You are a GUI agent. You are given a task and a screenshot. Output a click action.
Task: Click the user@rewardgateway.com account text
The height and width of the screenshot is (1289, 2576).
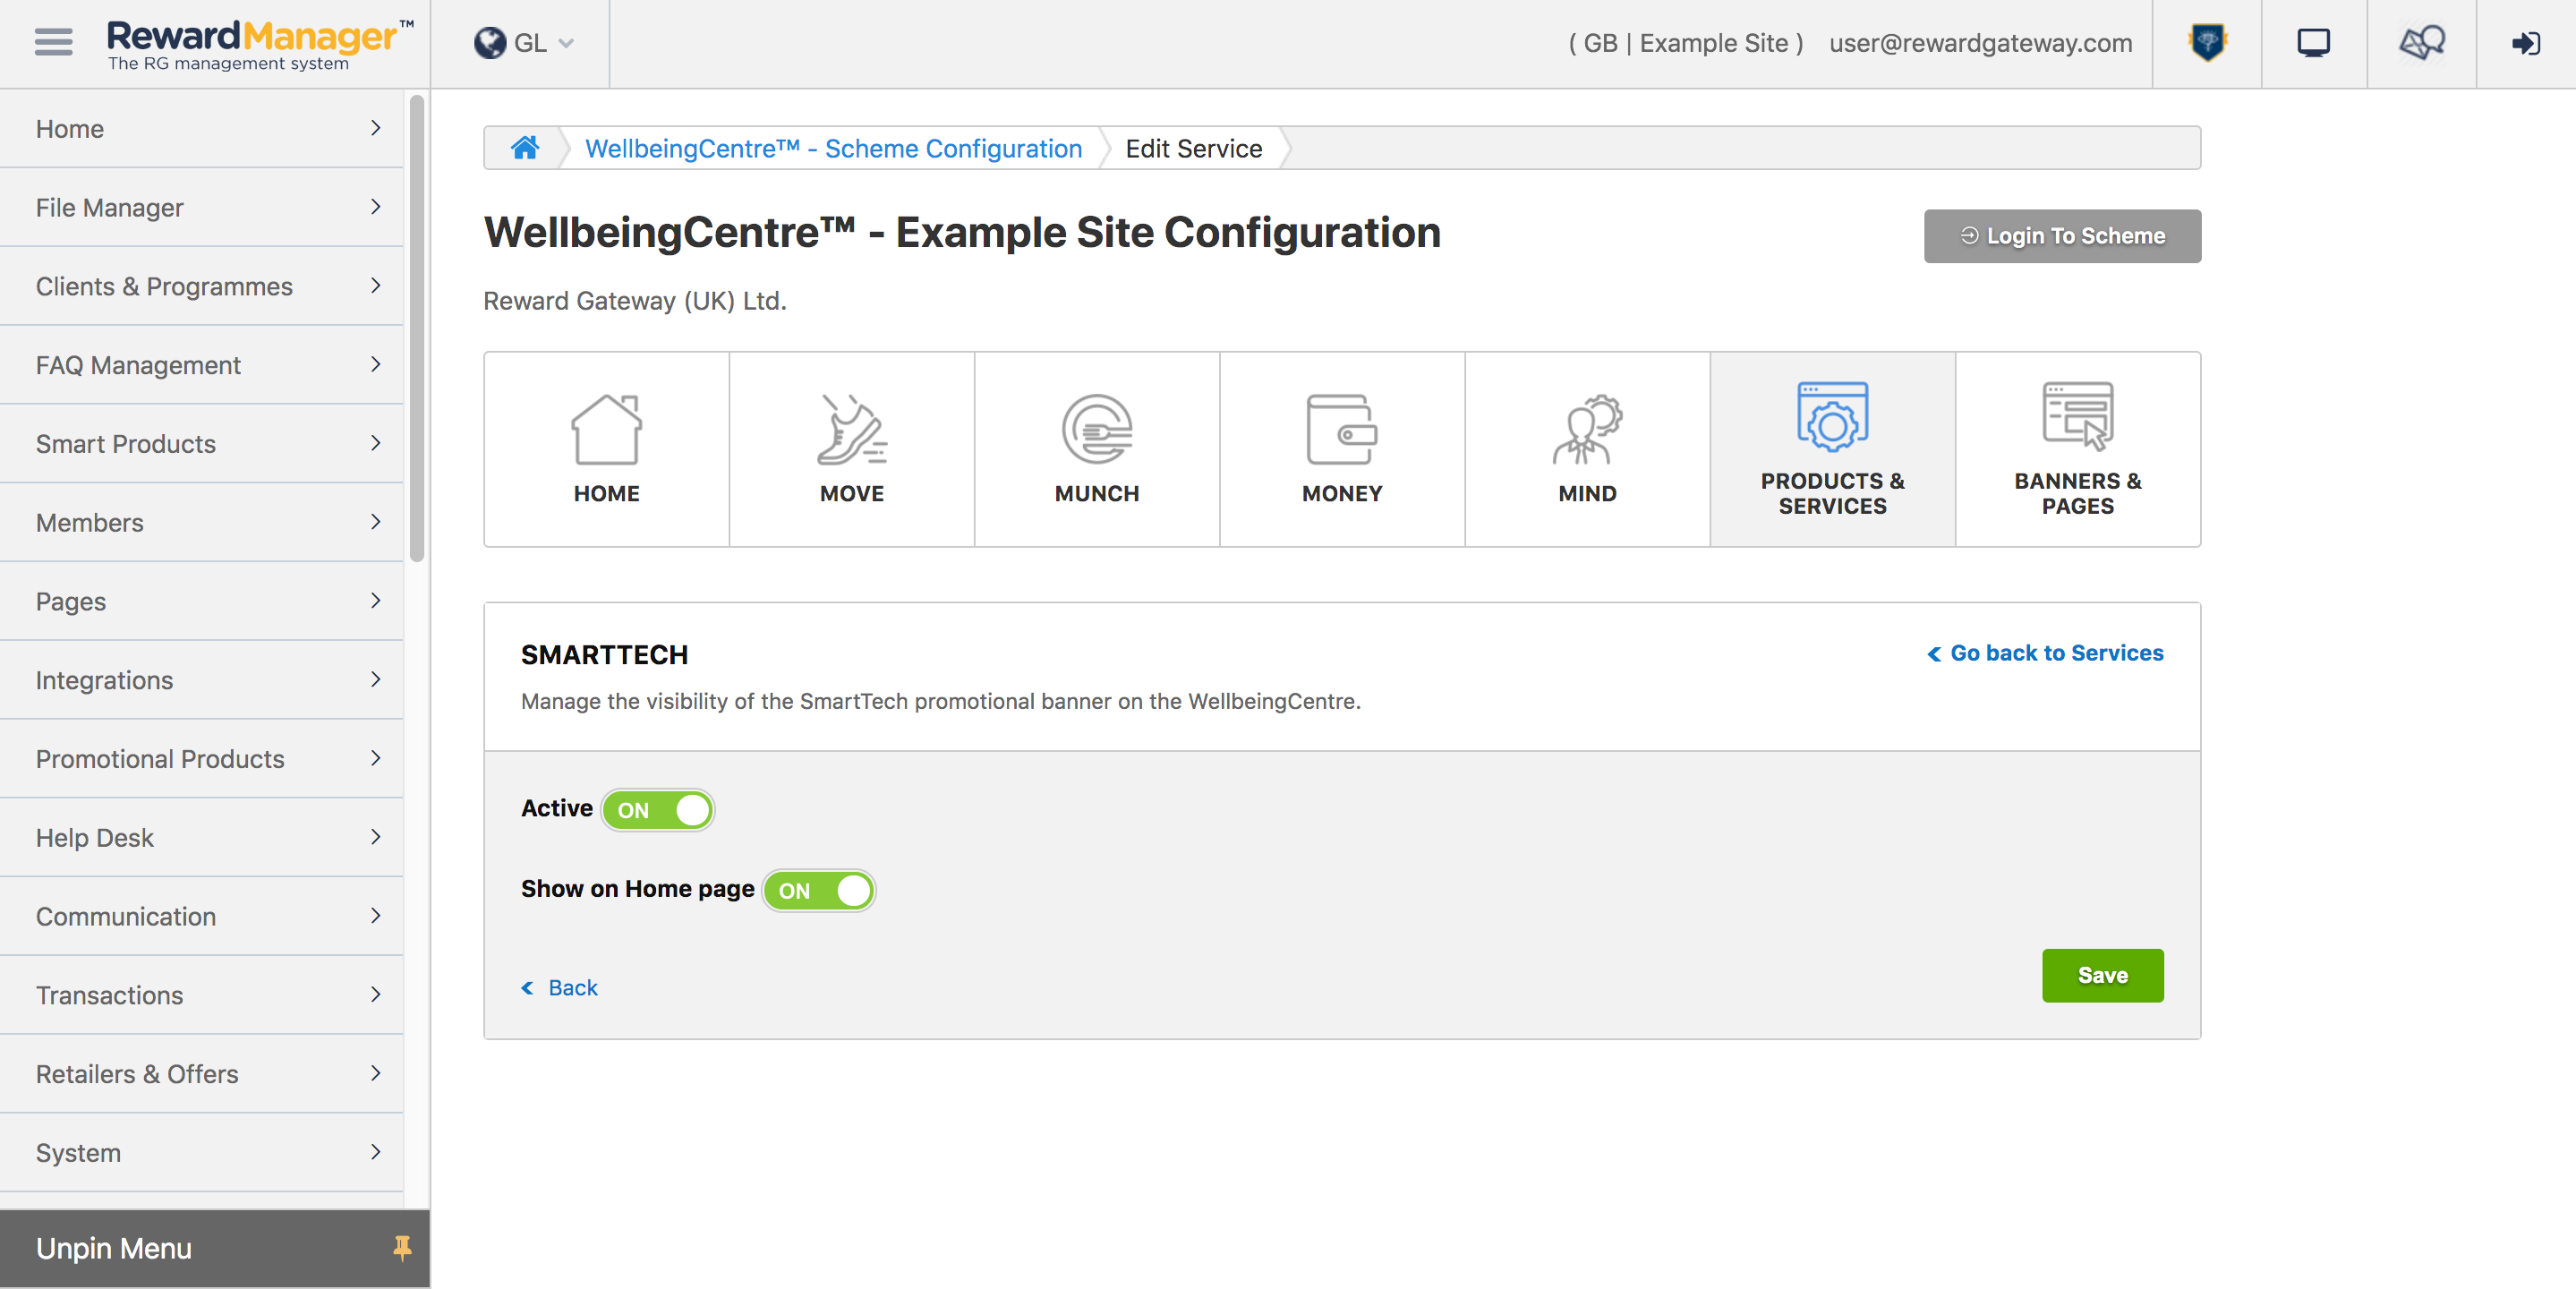coord(1980,43)
